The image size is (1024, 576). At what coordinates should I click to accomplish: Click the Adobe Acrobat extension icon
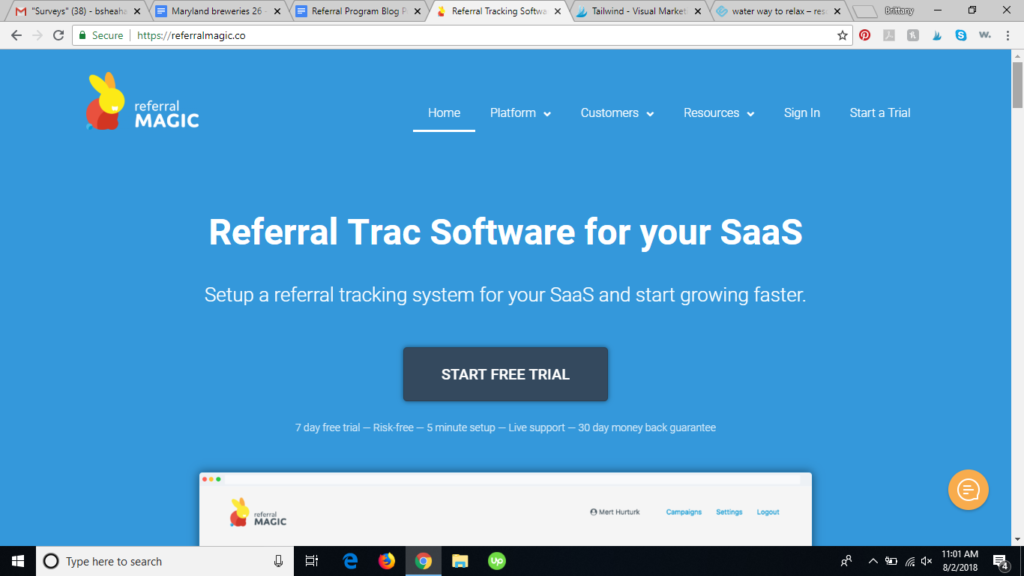pos(889,35)
